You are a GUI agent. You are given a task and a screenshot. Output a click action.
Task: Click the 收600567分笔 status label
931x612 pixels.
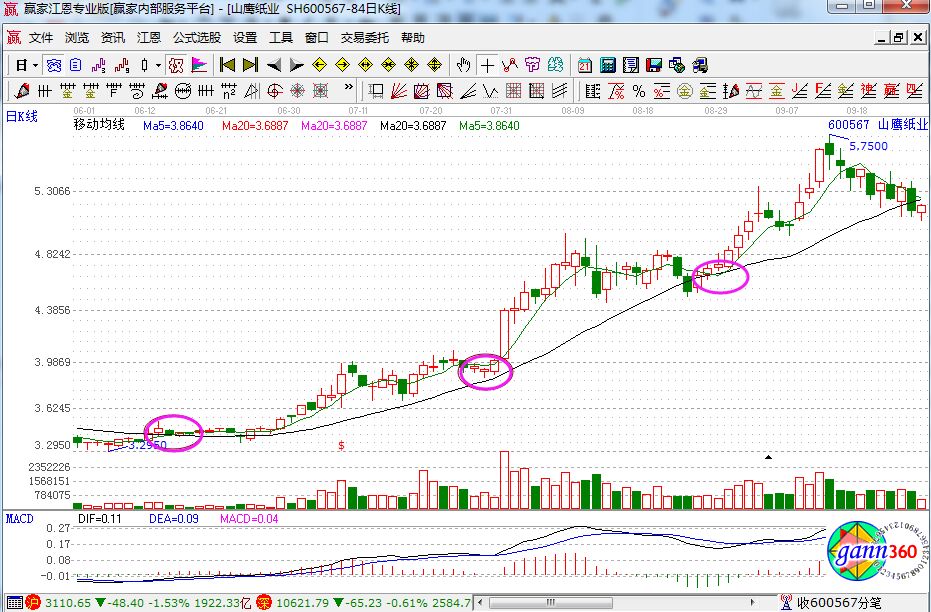pyautogui.click(x=838, y=603)
